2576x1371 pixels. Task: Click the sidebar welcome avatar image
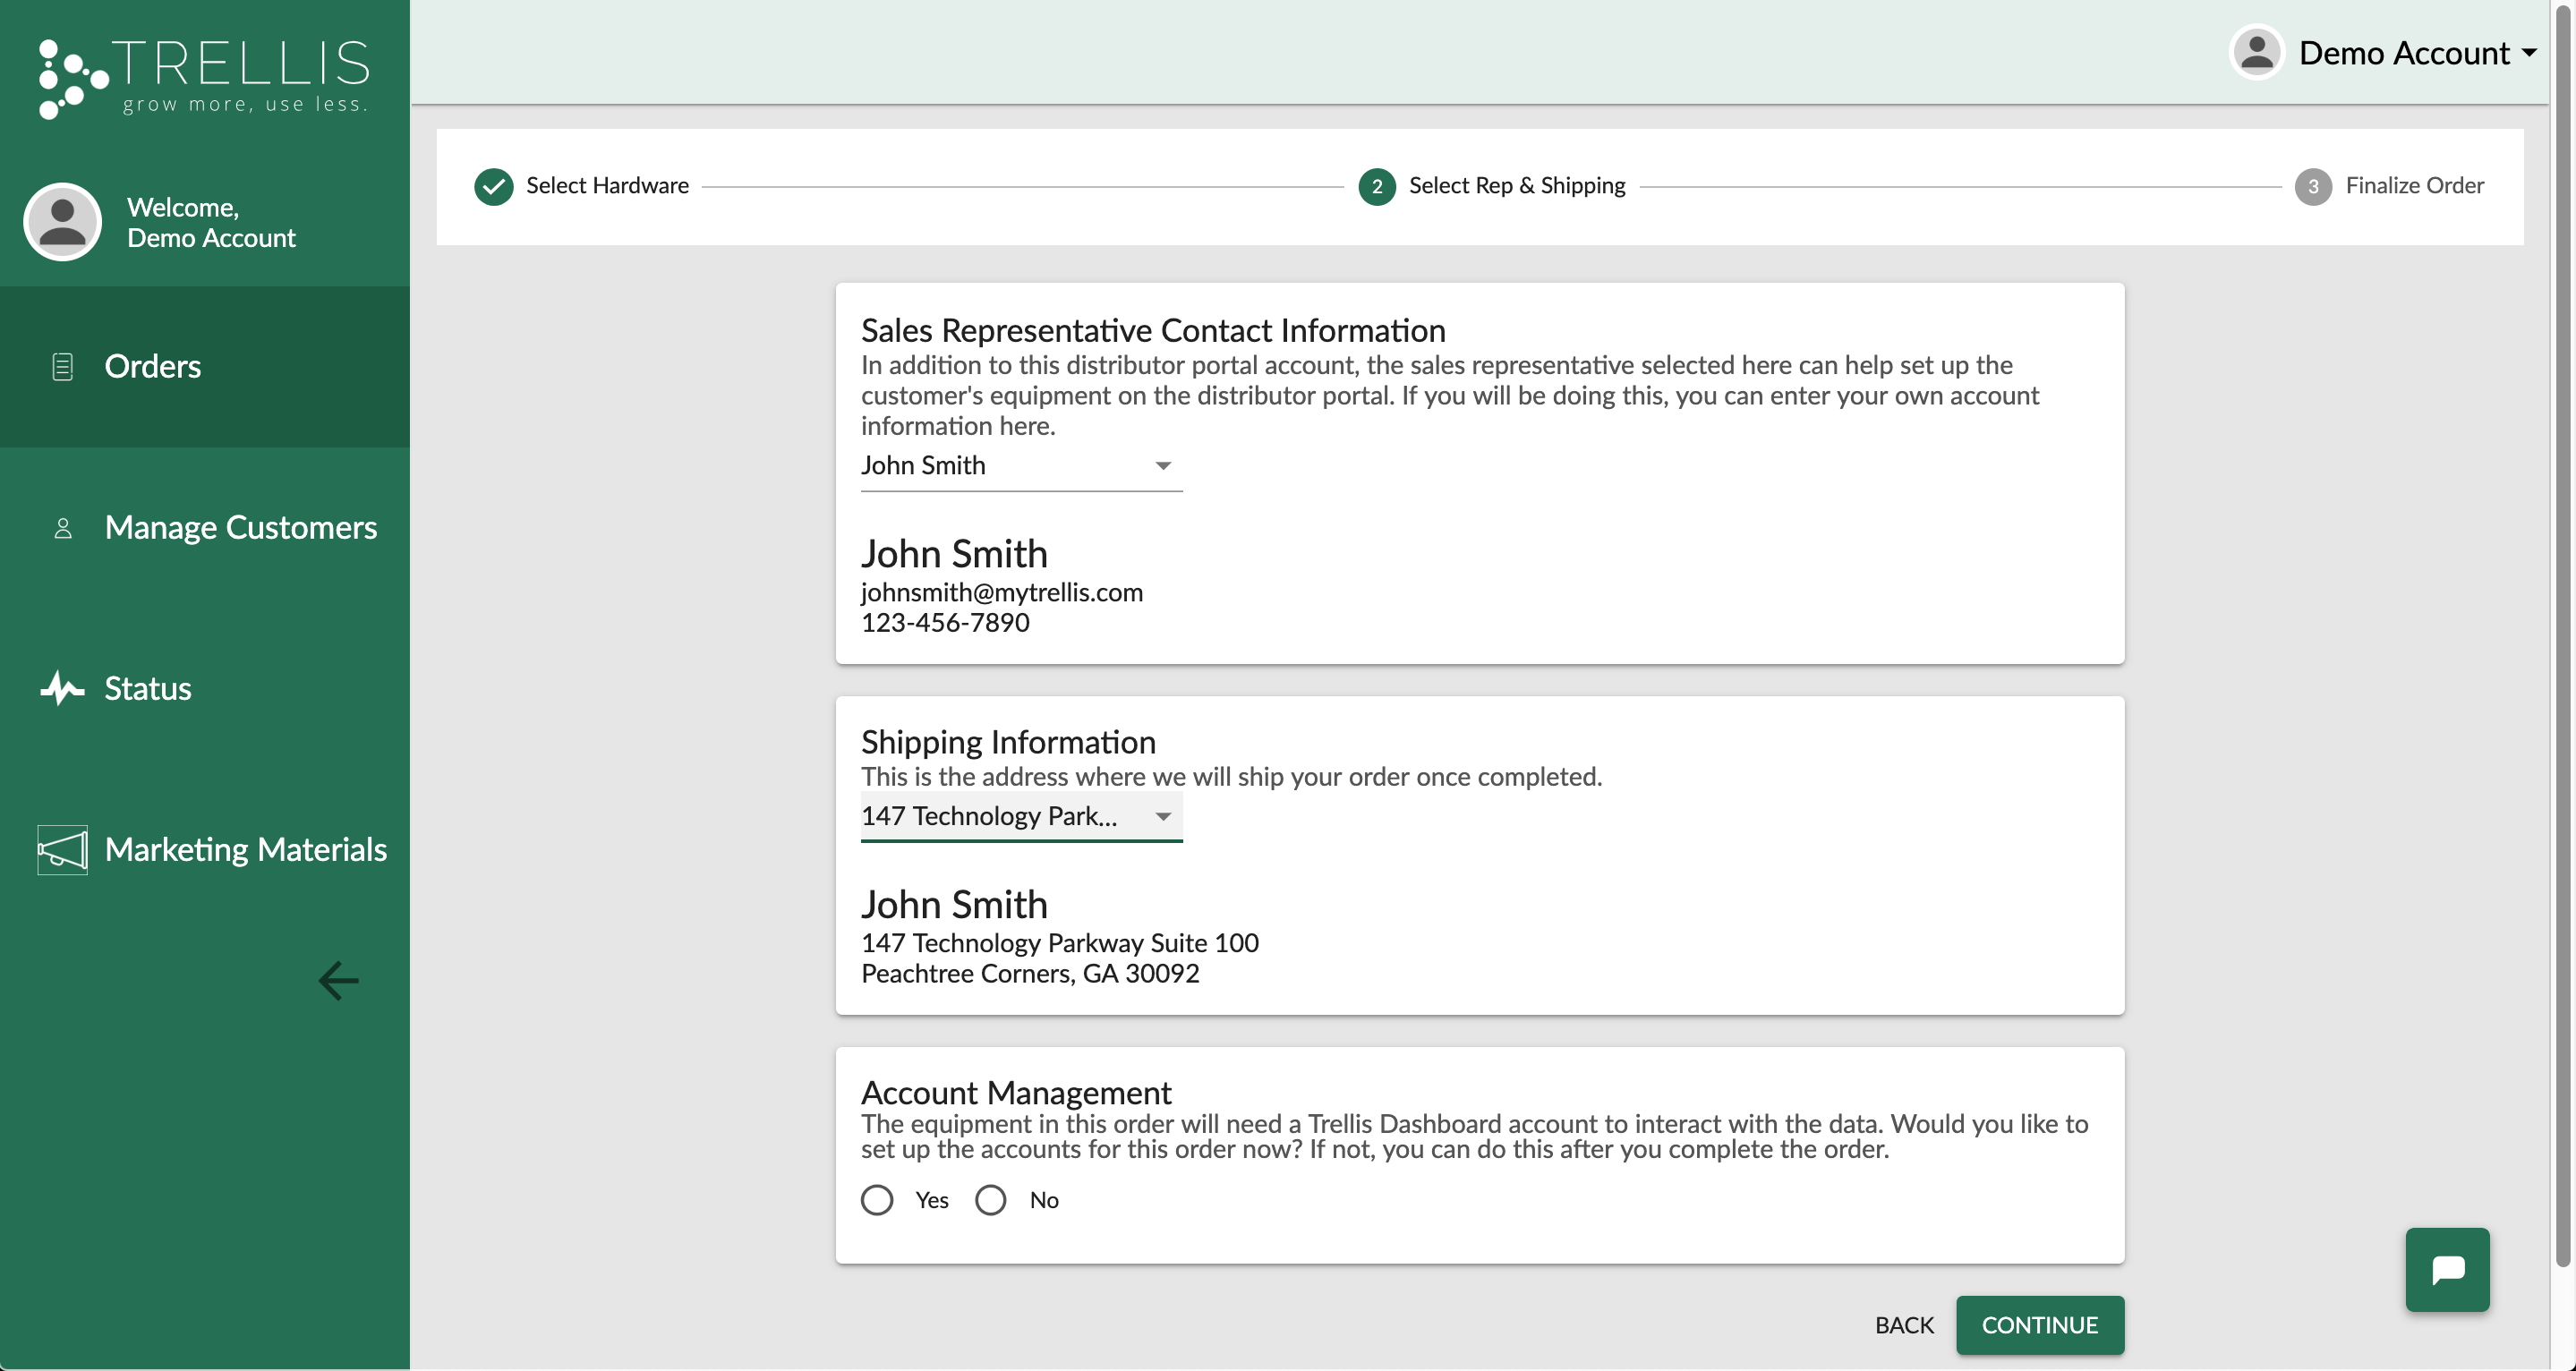point(62,222)
